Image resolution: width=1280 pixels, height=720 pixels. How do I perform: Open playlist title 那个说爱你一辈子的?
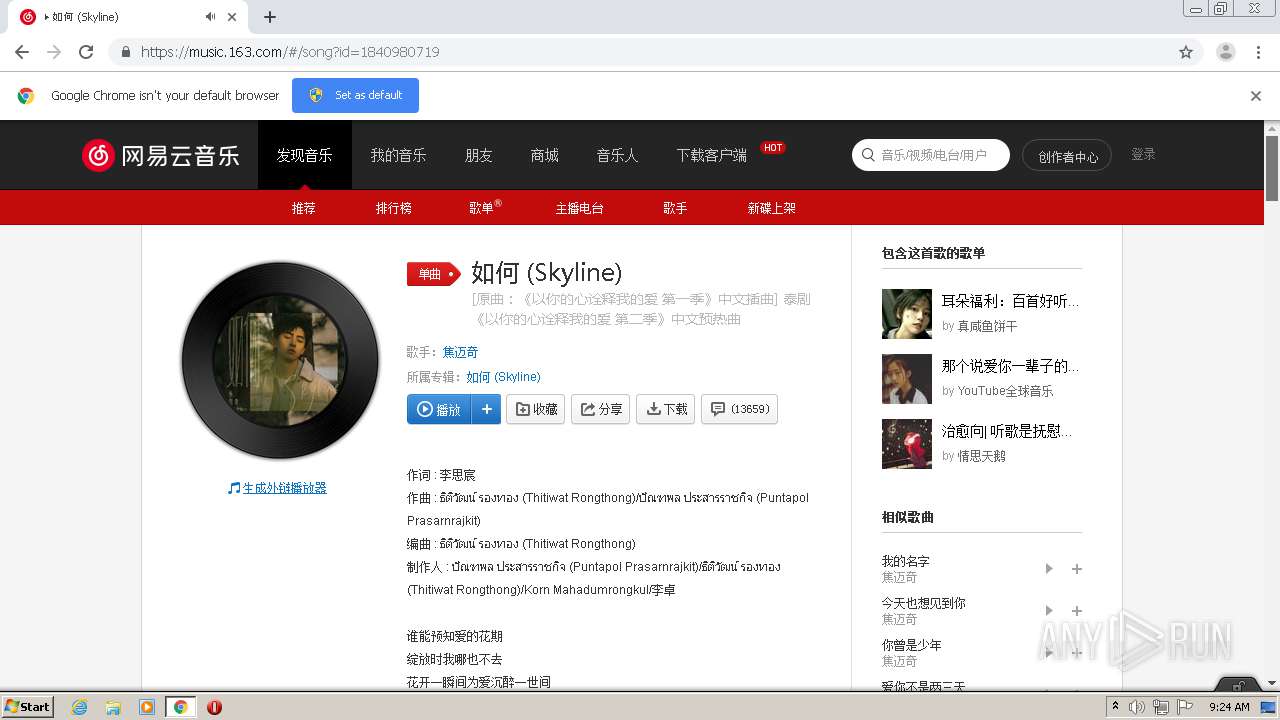click(1011, 366)
